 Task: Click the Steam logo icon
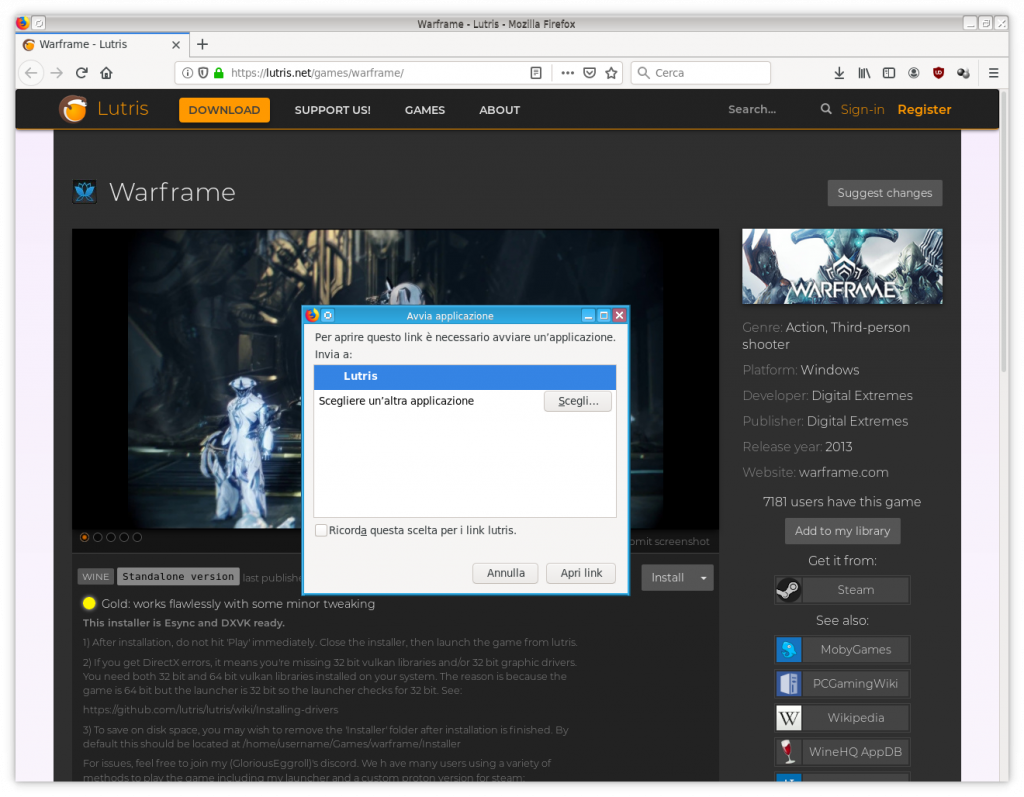tap(788, 591)
